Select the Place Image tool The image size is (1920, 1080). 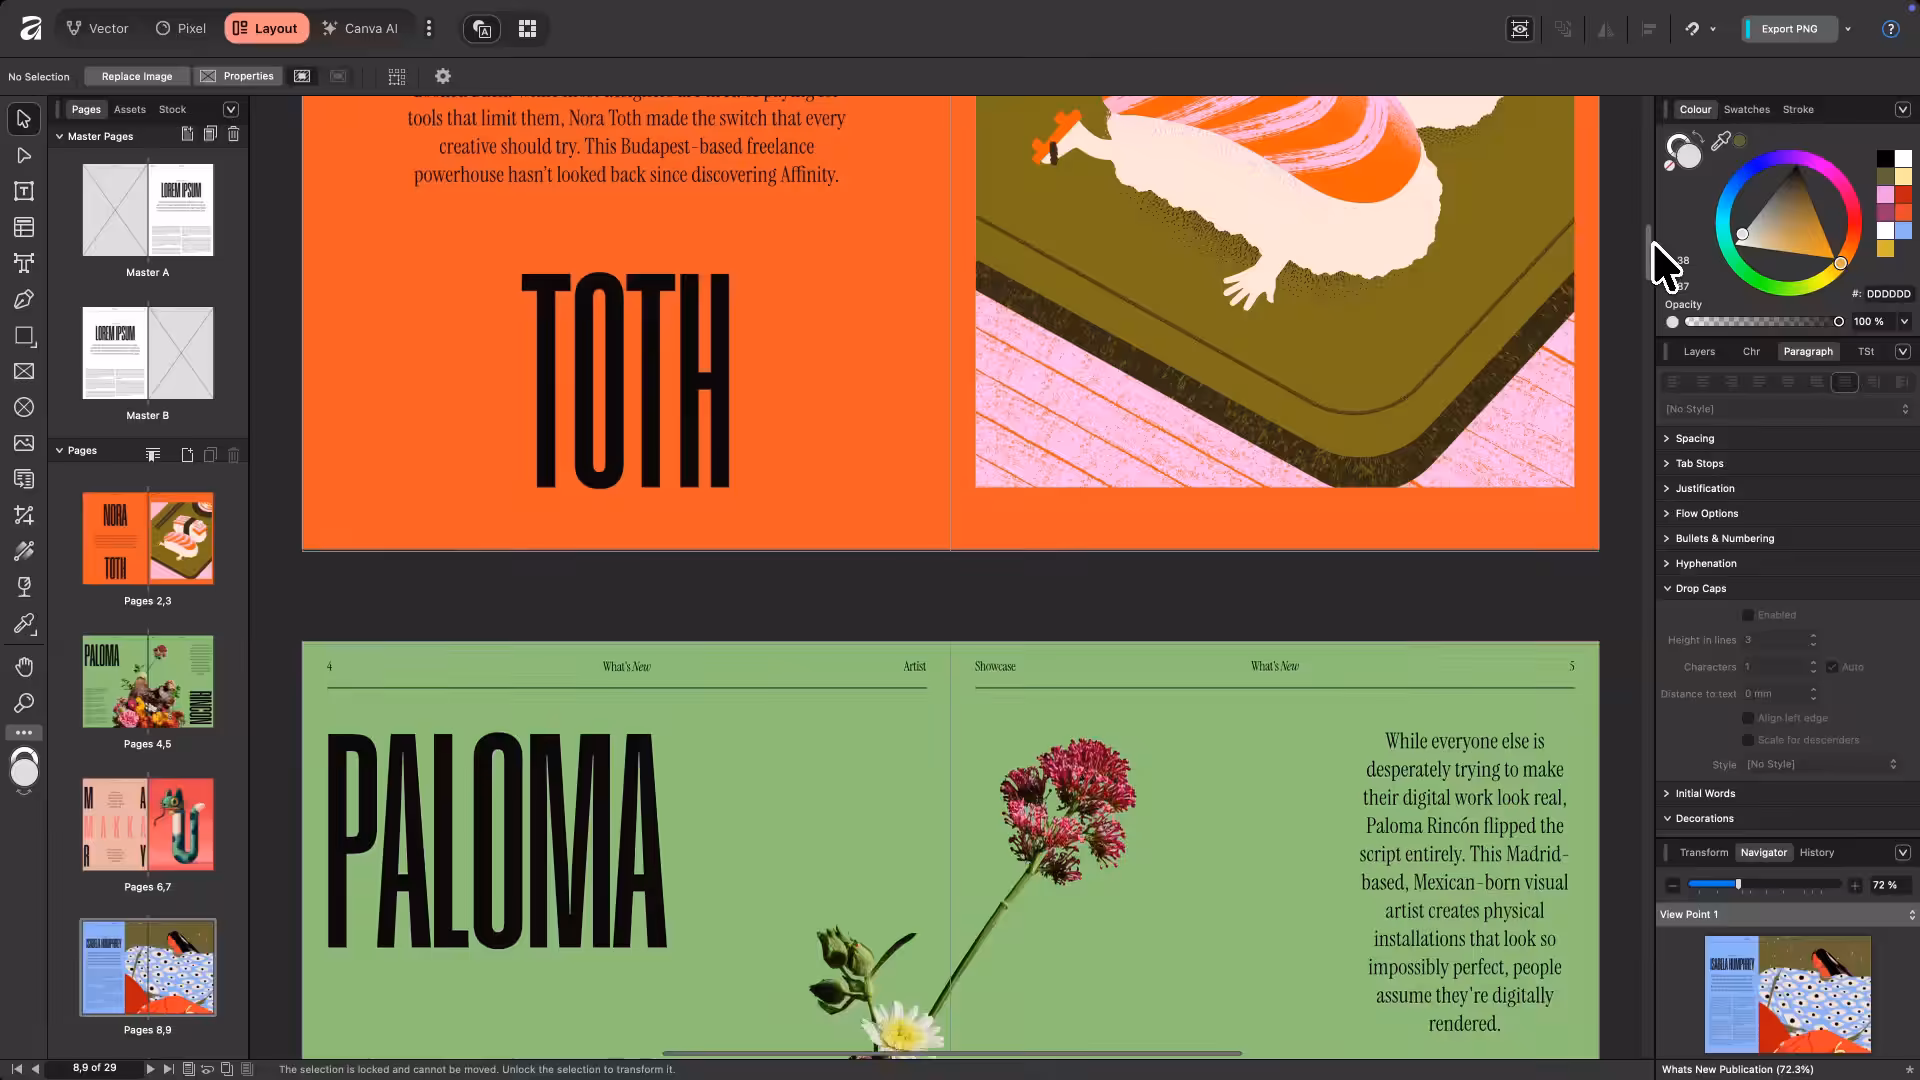coord(24,443)
